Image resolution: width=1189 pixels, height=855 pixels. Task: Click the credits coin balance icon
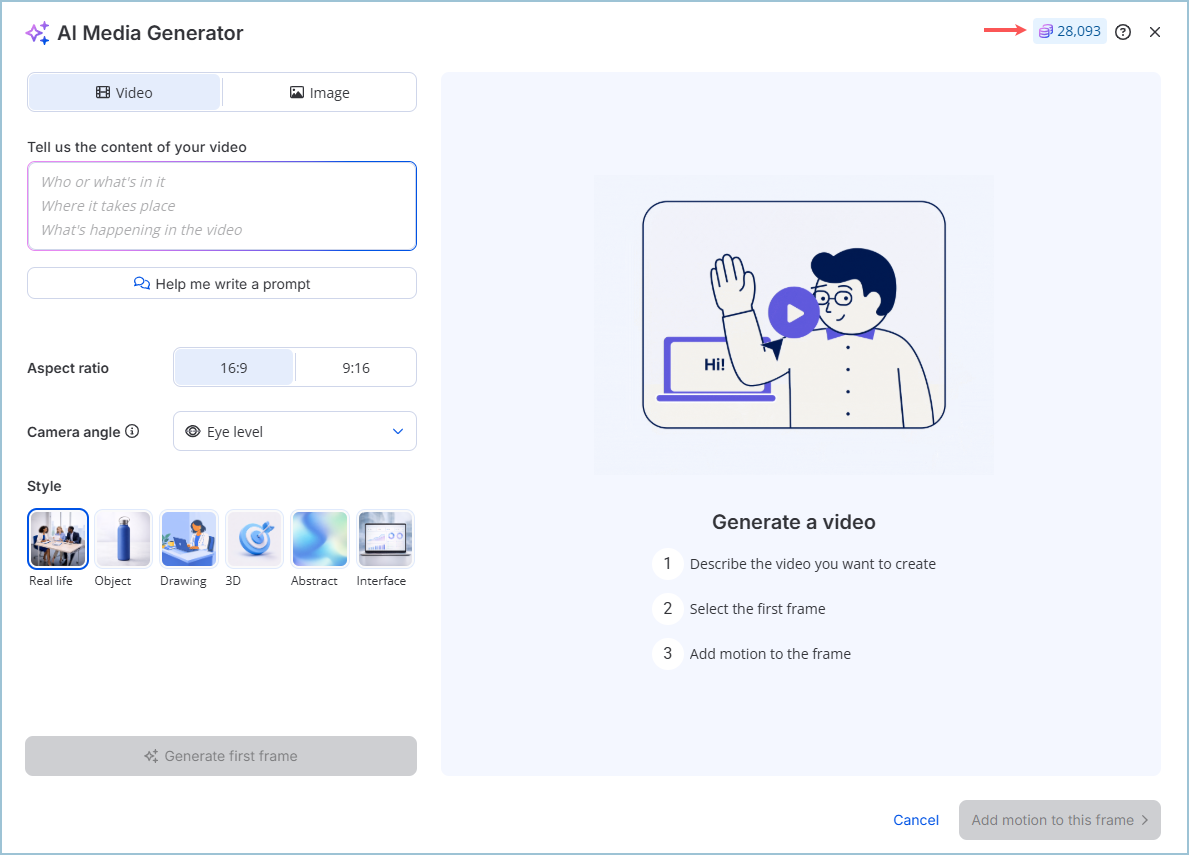1045,32
